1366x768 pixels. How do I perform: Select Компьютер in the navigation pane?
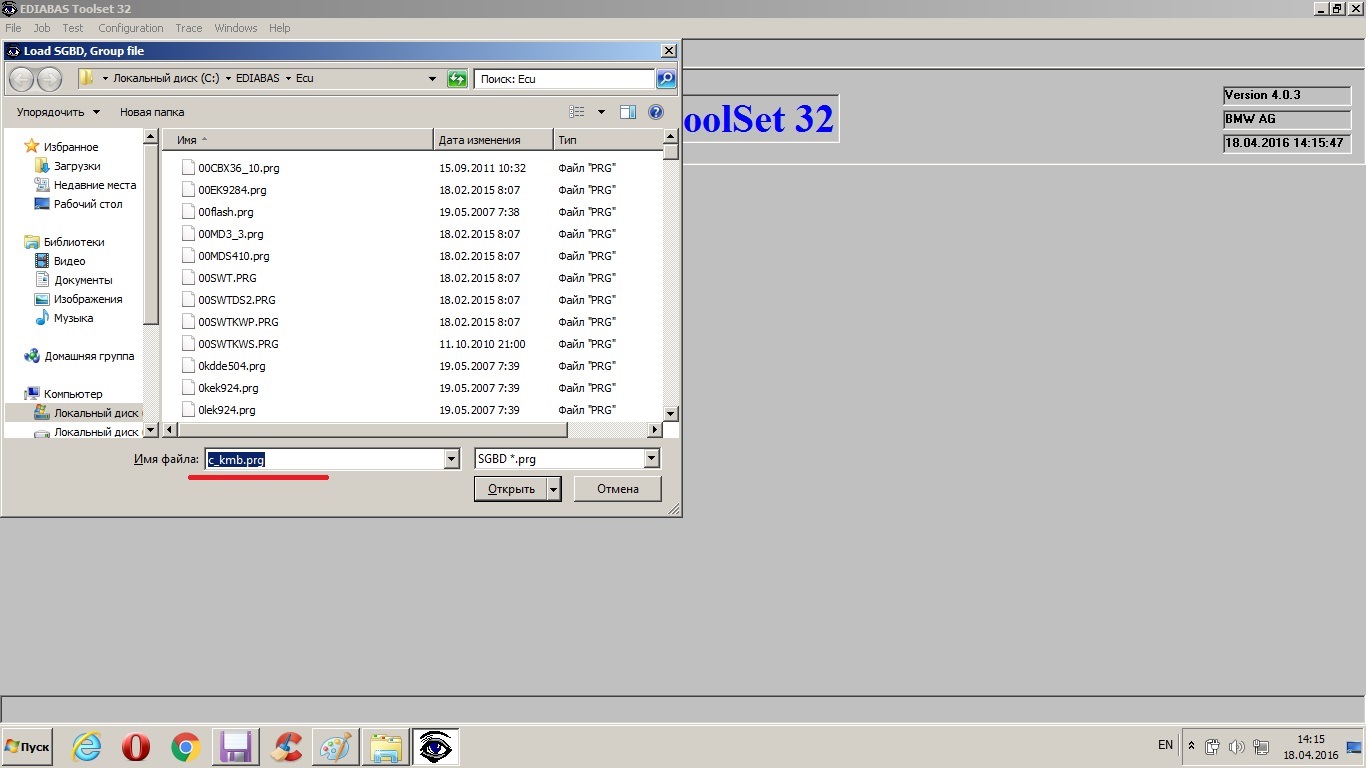click(x=63, y=394)
